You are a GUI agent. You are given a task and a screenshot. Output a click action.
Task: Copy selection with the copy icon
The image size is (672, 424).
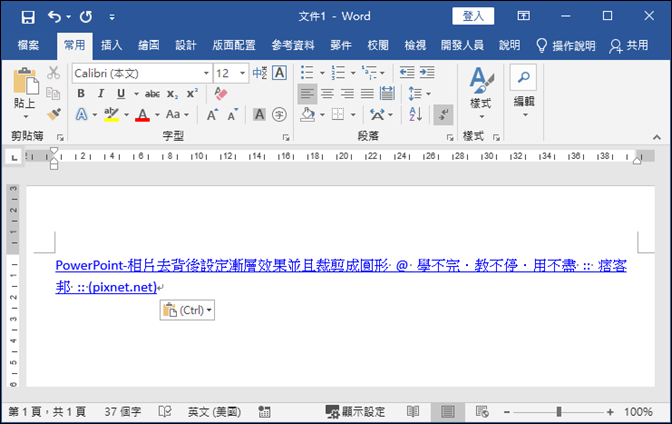[53, 93]
